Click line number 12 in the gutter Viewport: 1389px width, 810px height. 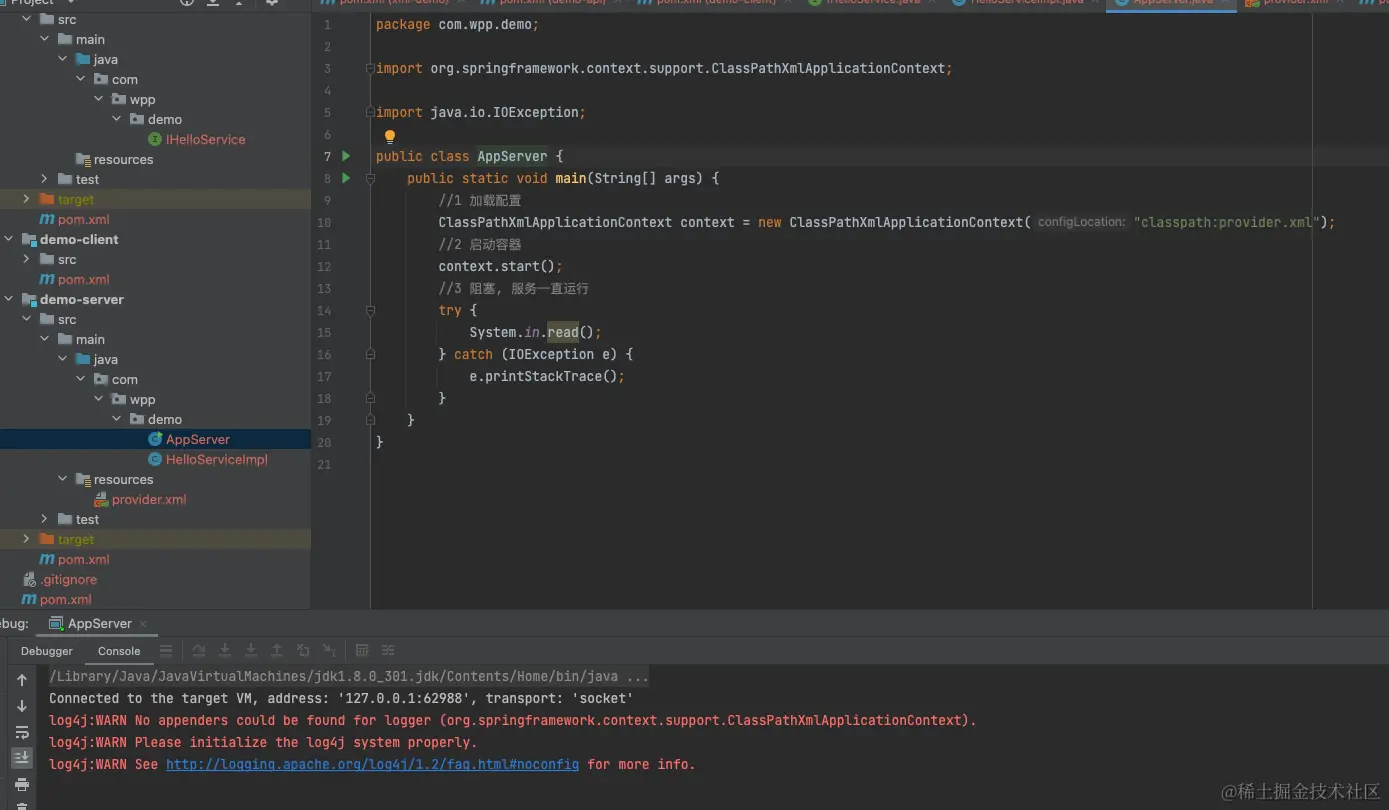(324, 267)
